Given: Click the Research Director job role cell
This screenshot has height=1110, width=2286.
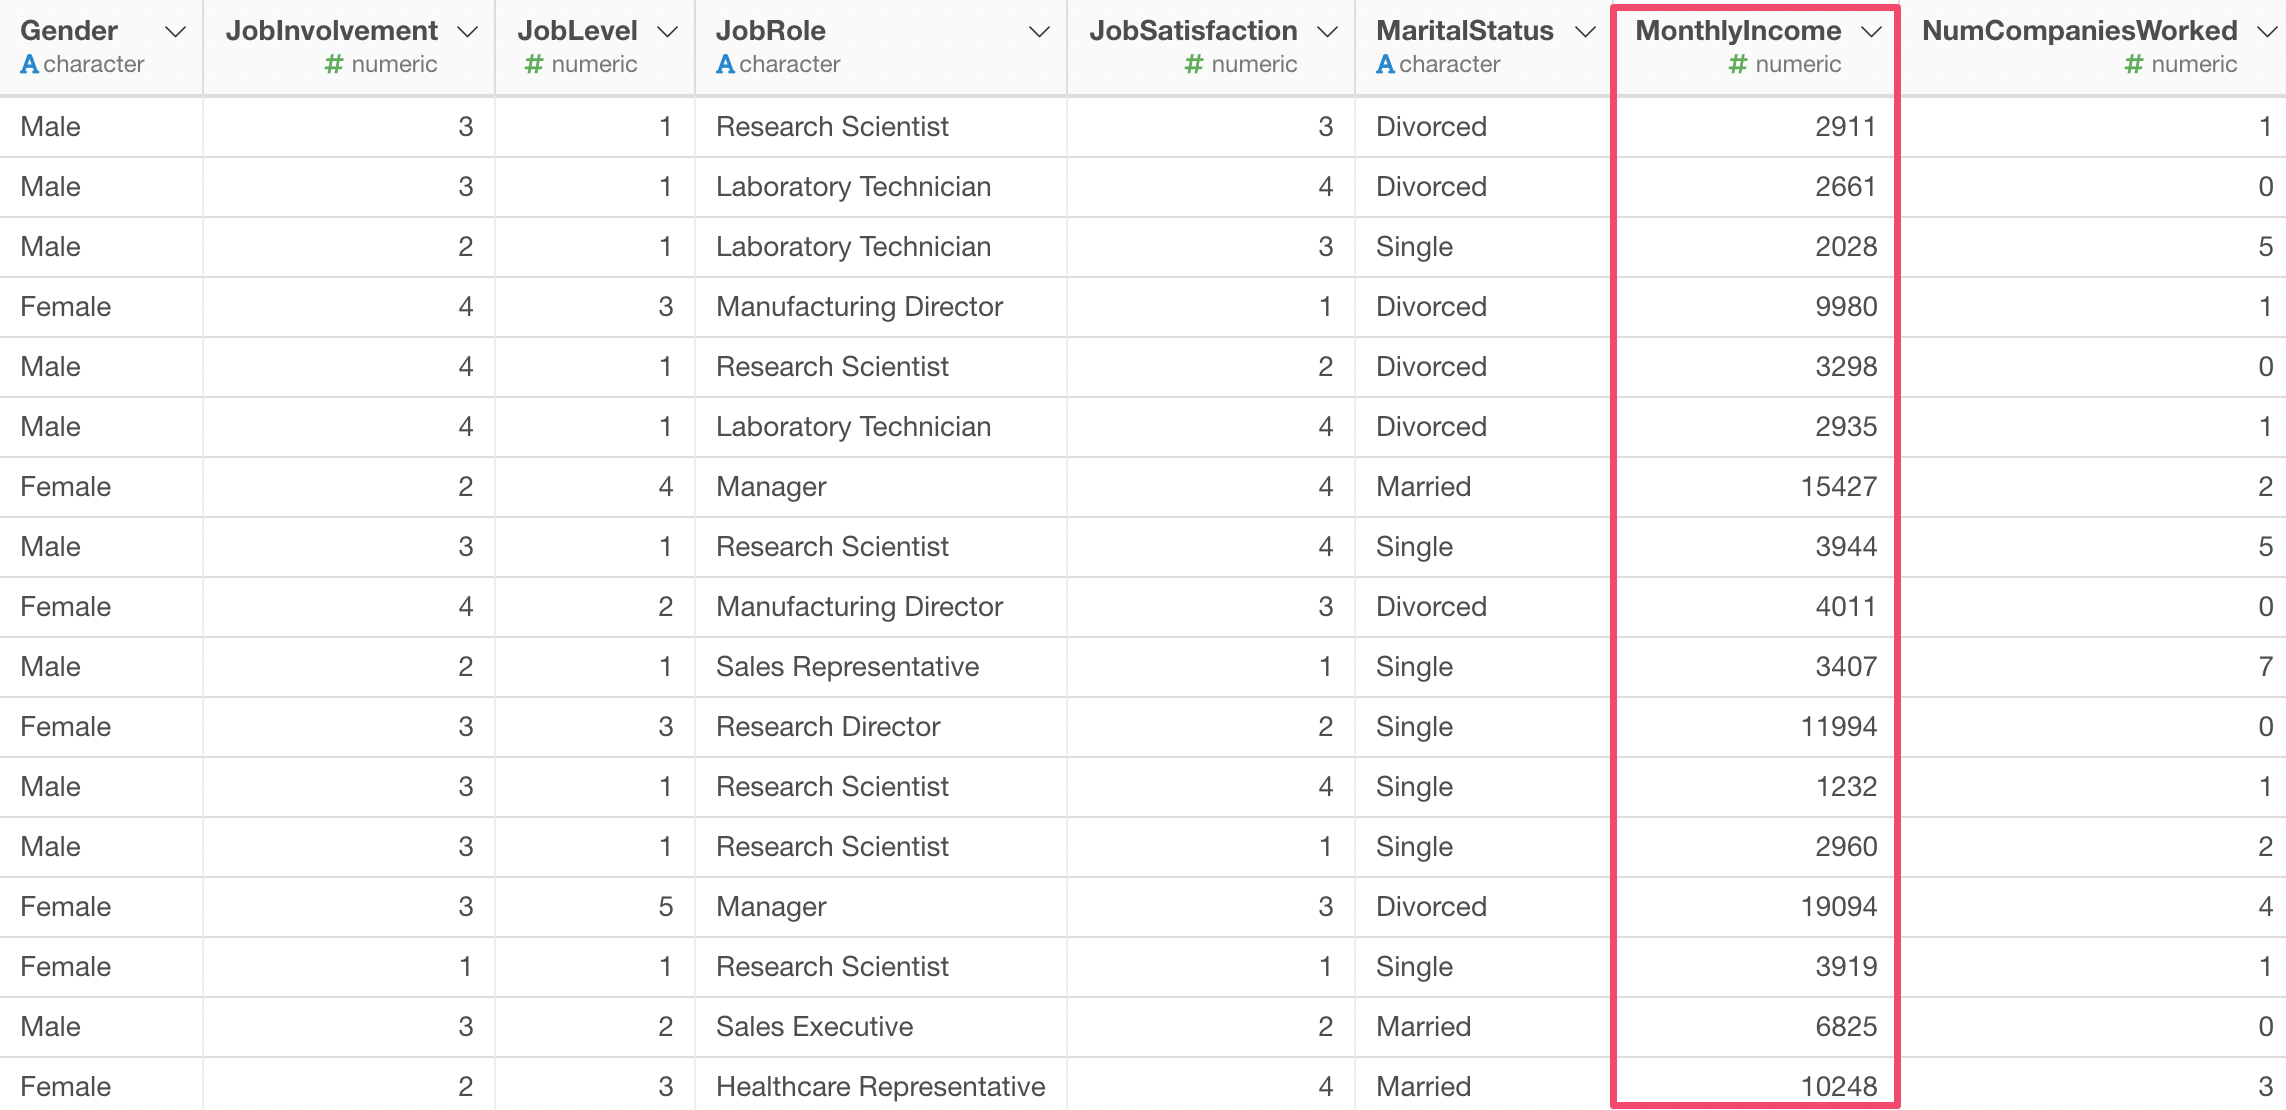Looking at the screenshot, I should (828, 727).
